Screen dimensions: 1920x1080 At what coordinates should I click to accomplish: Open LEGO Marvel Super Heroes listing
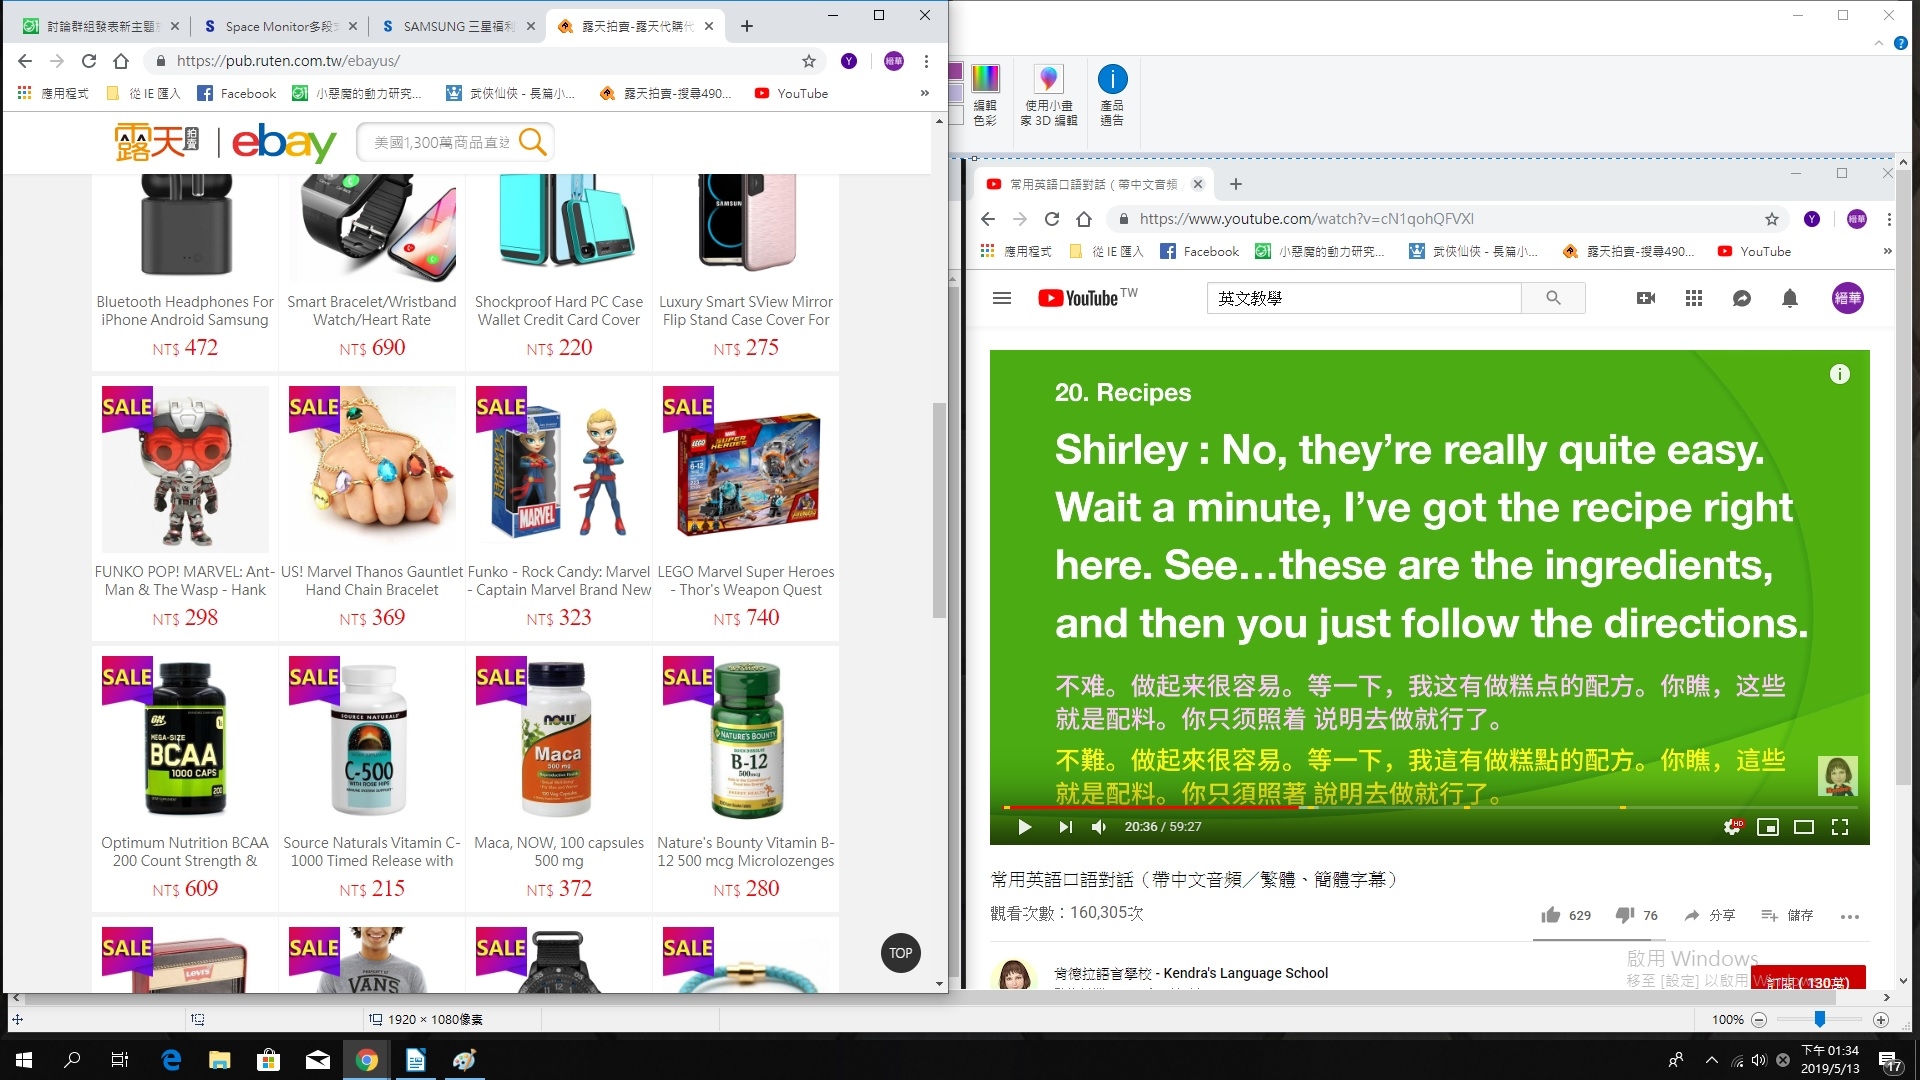tap(746, 509)
